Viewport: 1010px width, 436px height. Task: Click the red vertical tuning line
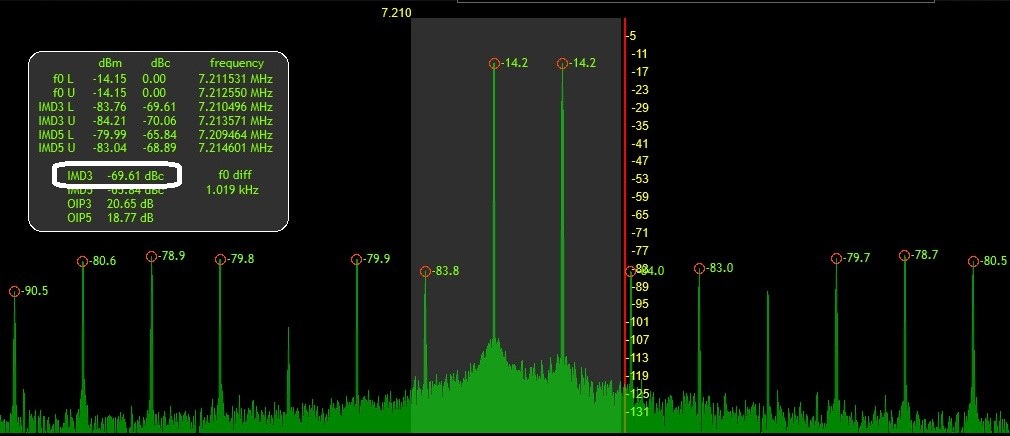[x=625, y=200]
